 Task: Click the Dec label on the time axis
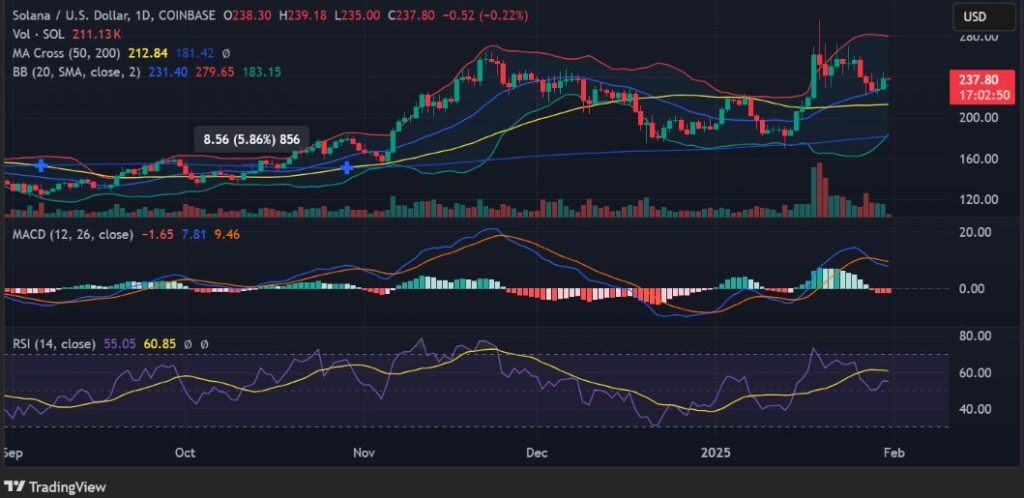pos(536,452)
